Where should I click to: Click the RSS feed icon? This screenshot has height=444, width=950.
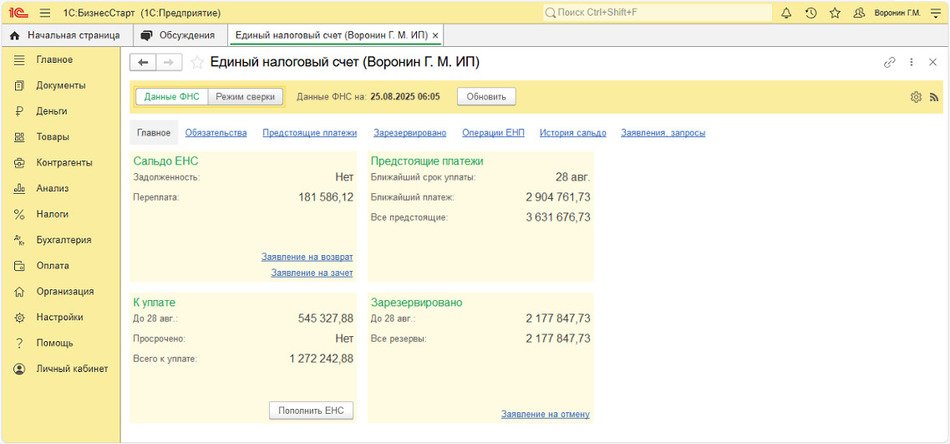(934, 97)
